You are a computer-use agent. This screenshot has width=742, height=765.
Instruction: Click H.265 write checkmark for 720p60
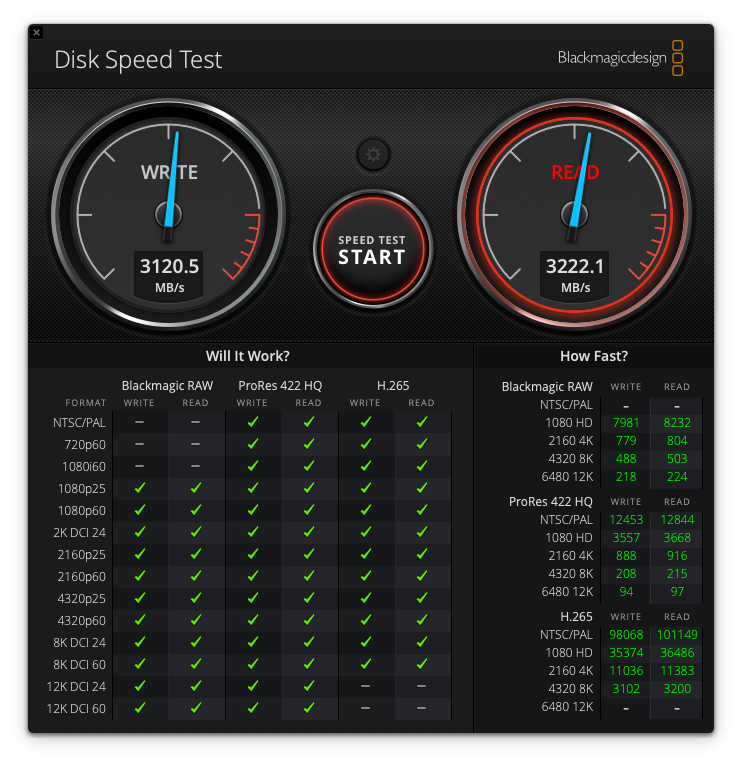point(366,444)
